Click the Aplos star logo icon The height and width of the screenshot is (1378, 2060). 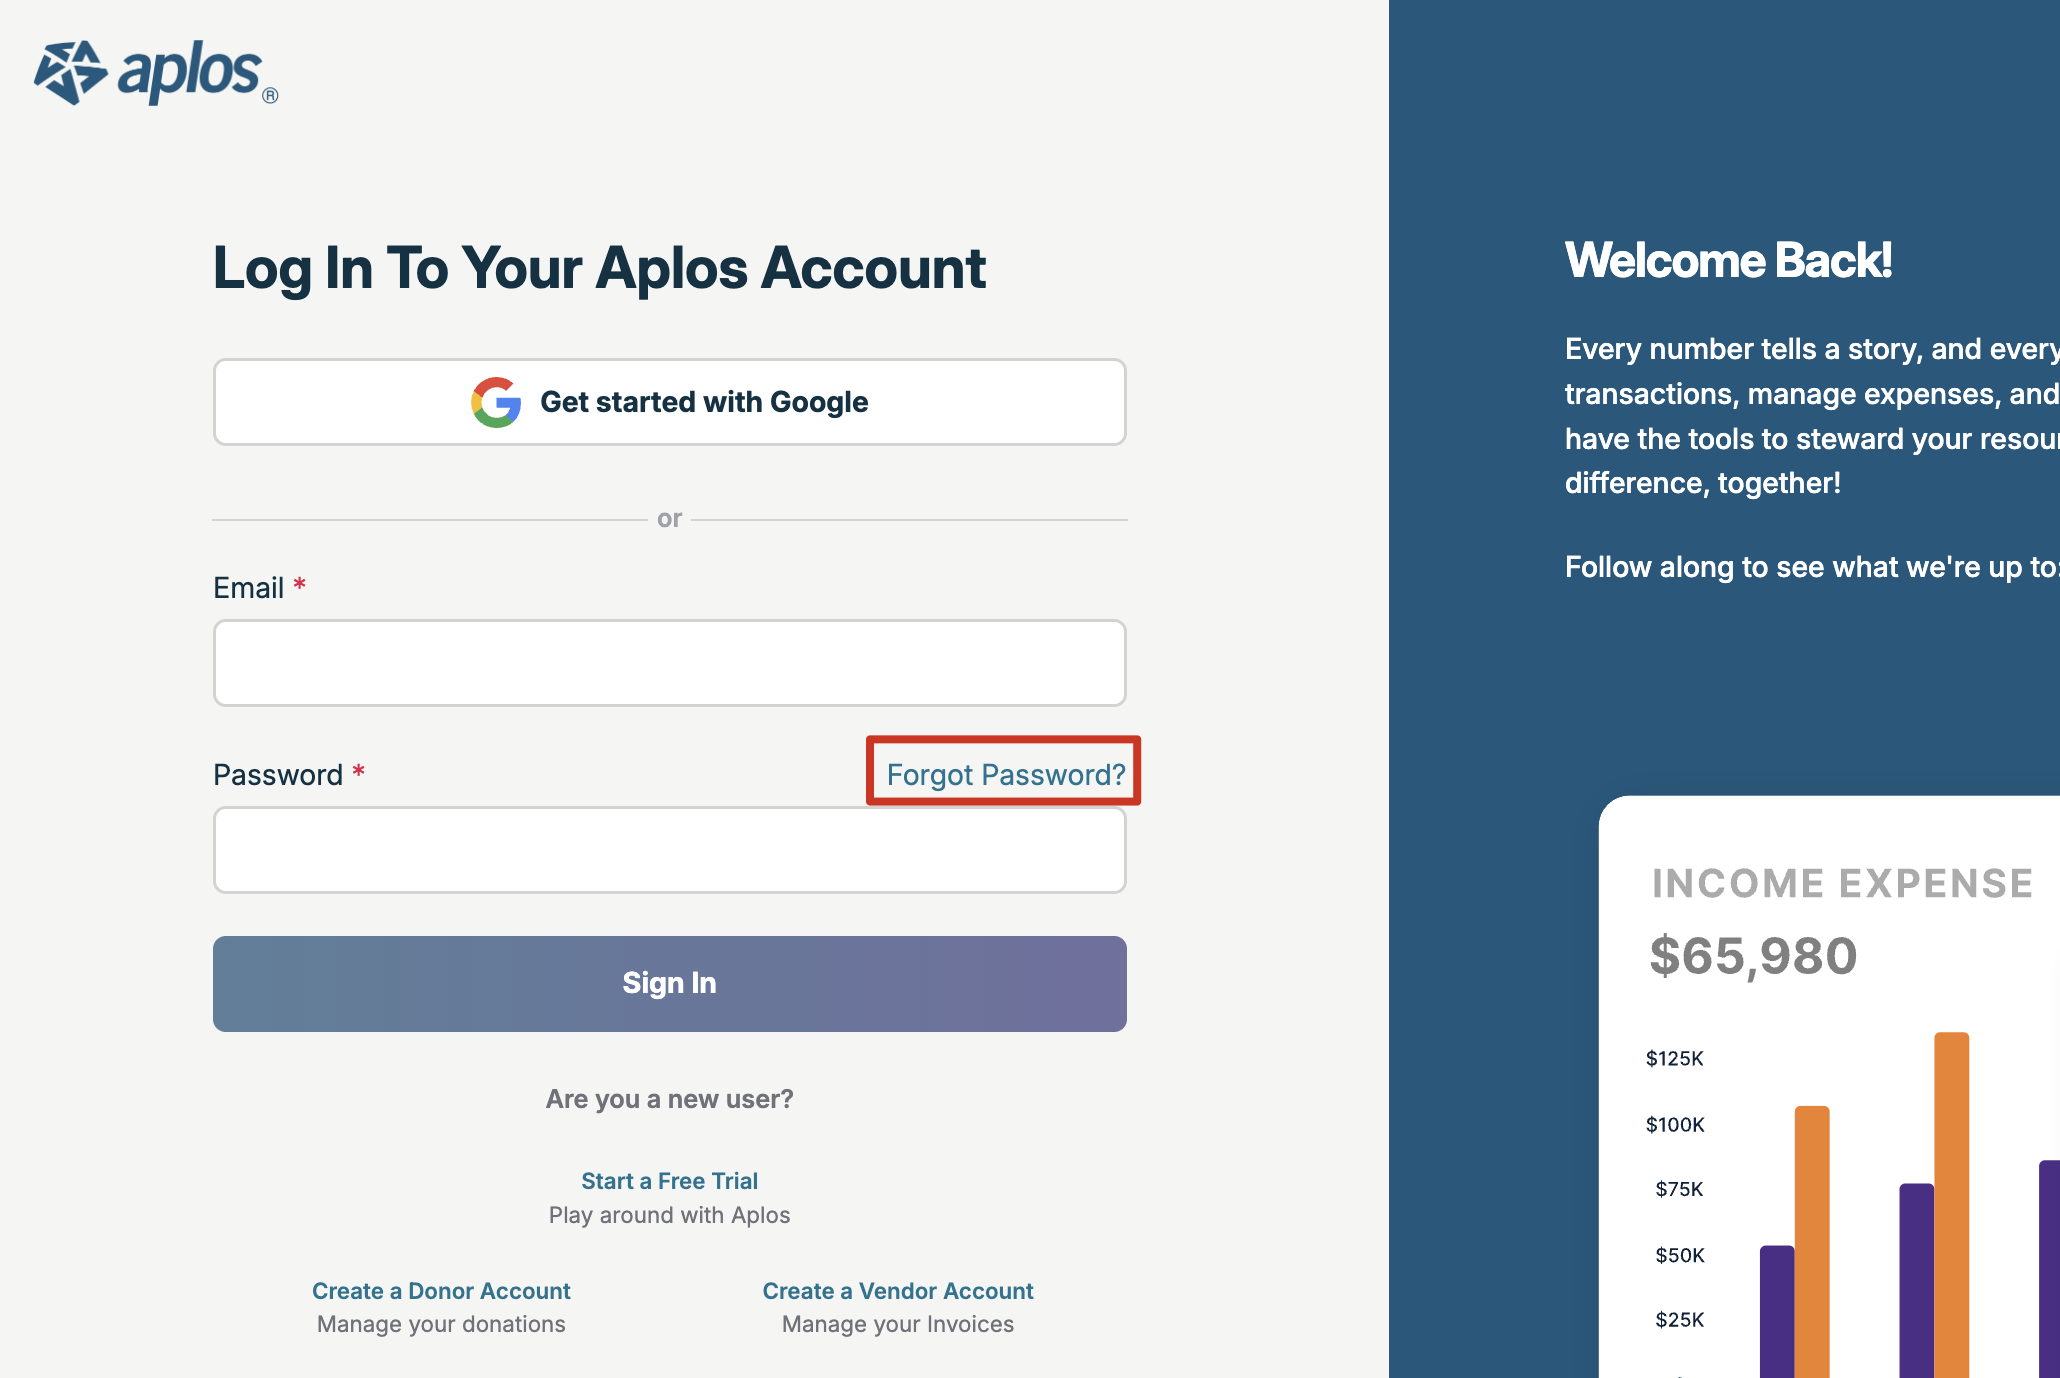(71, 72)
